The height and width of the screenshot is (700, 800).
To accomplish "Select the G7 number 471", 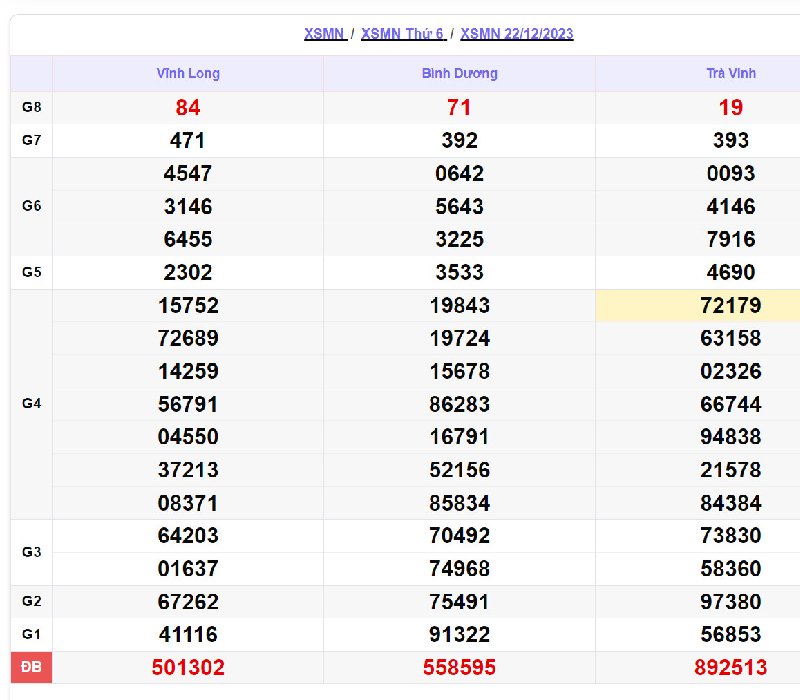I will pos(188,140).
